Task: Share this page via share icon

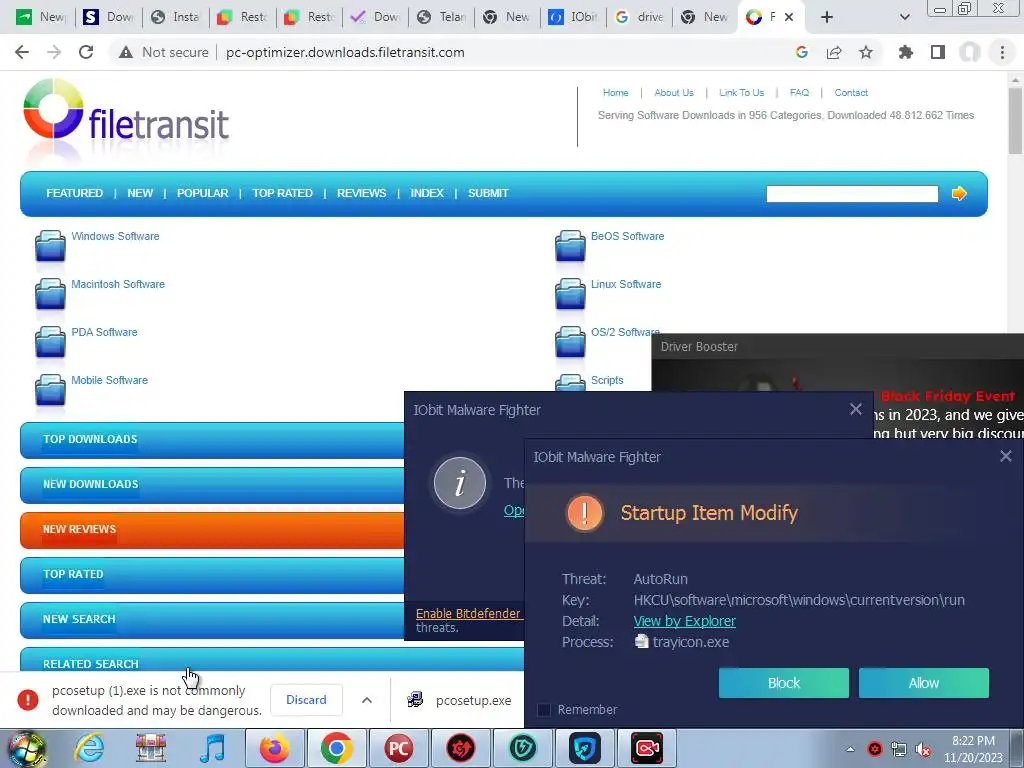Action: coord(834,52)
